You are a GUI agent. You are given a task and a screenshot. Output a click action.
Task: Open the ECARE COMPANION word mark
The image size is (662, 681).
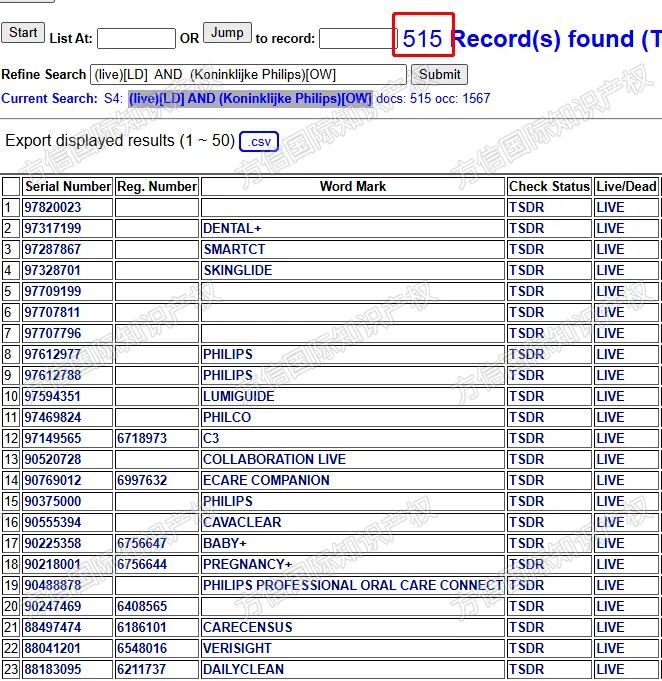pos(266,480)
